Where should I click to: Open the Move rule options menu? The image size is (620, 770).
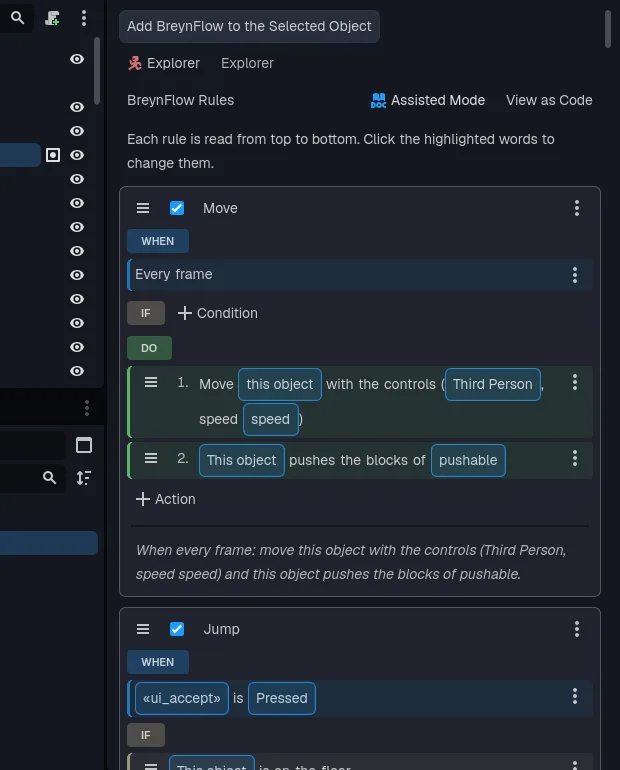coord(577,208)
